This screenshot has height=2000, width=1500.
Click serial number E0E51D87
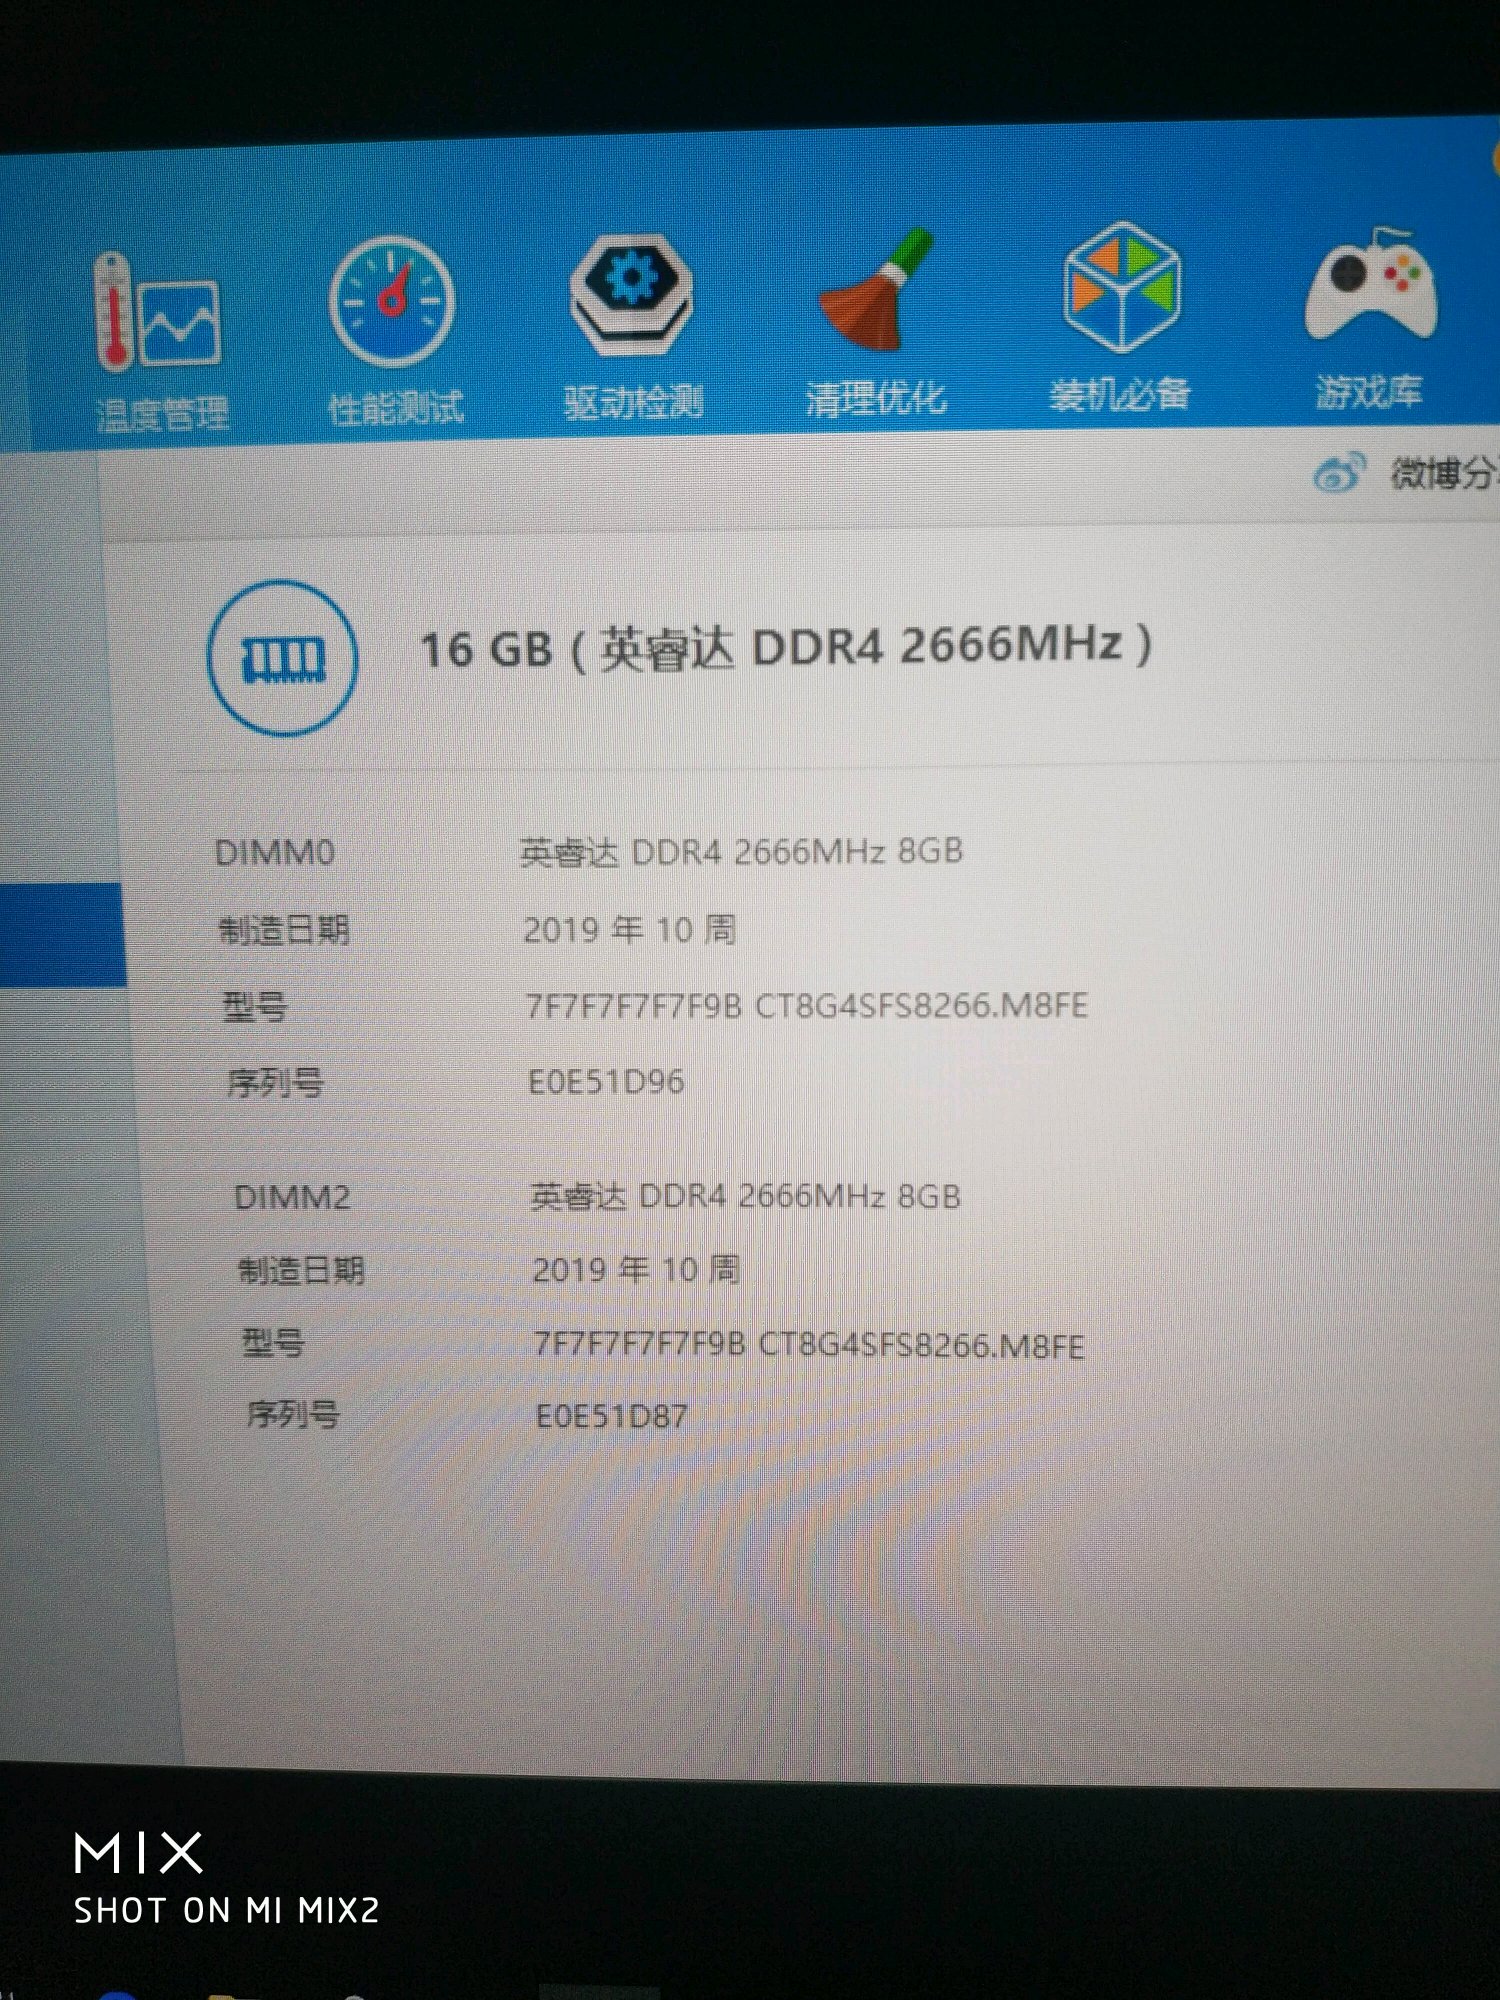pyautogui.click(x=612, y=1416)
